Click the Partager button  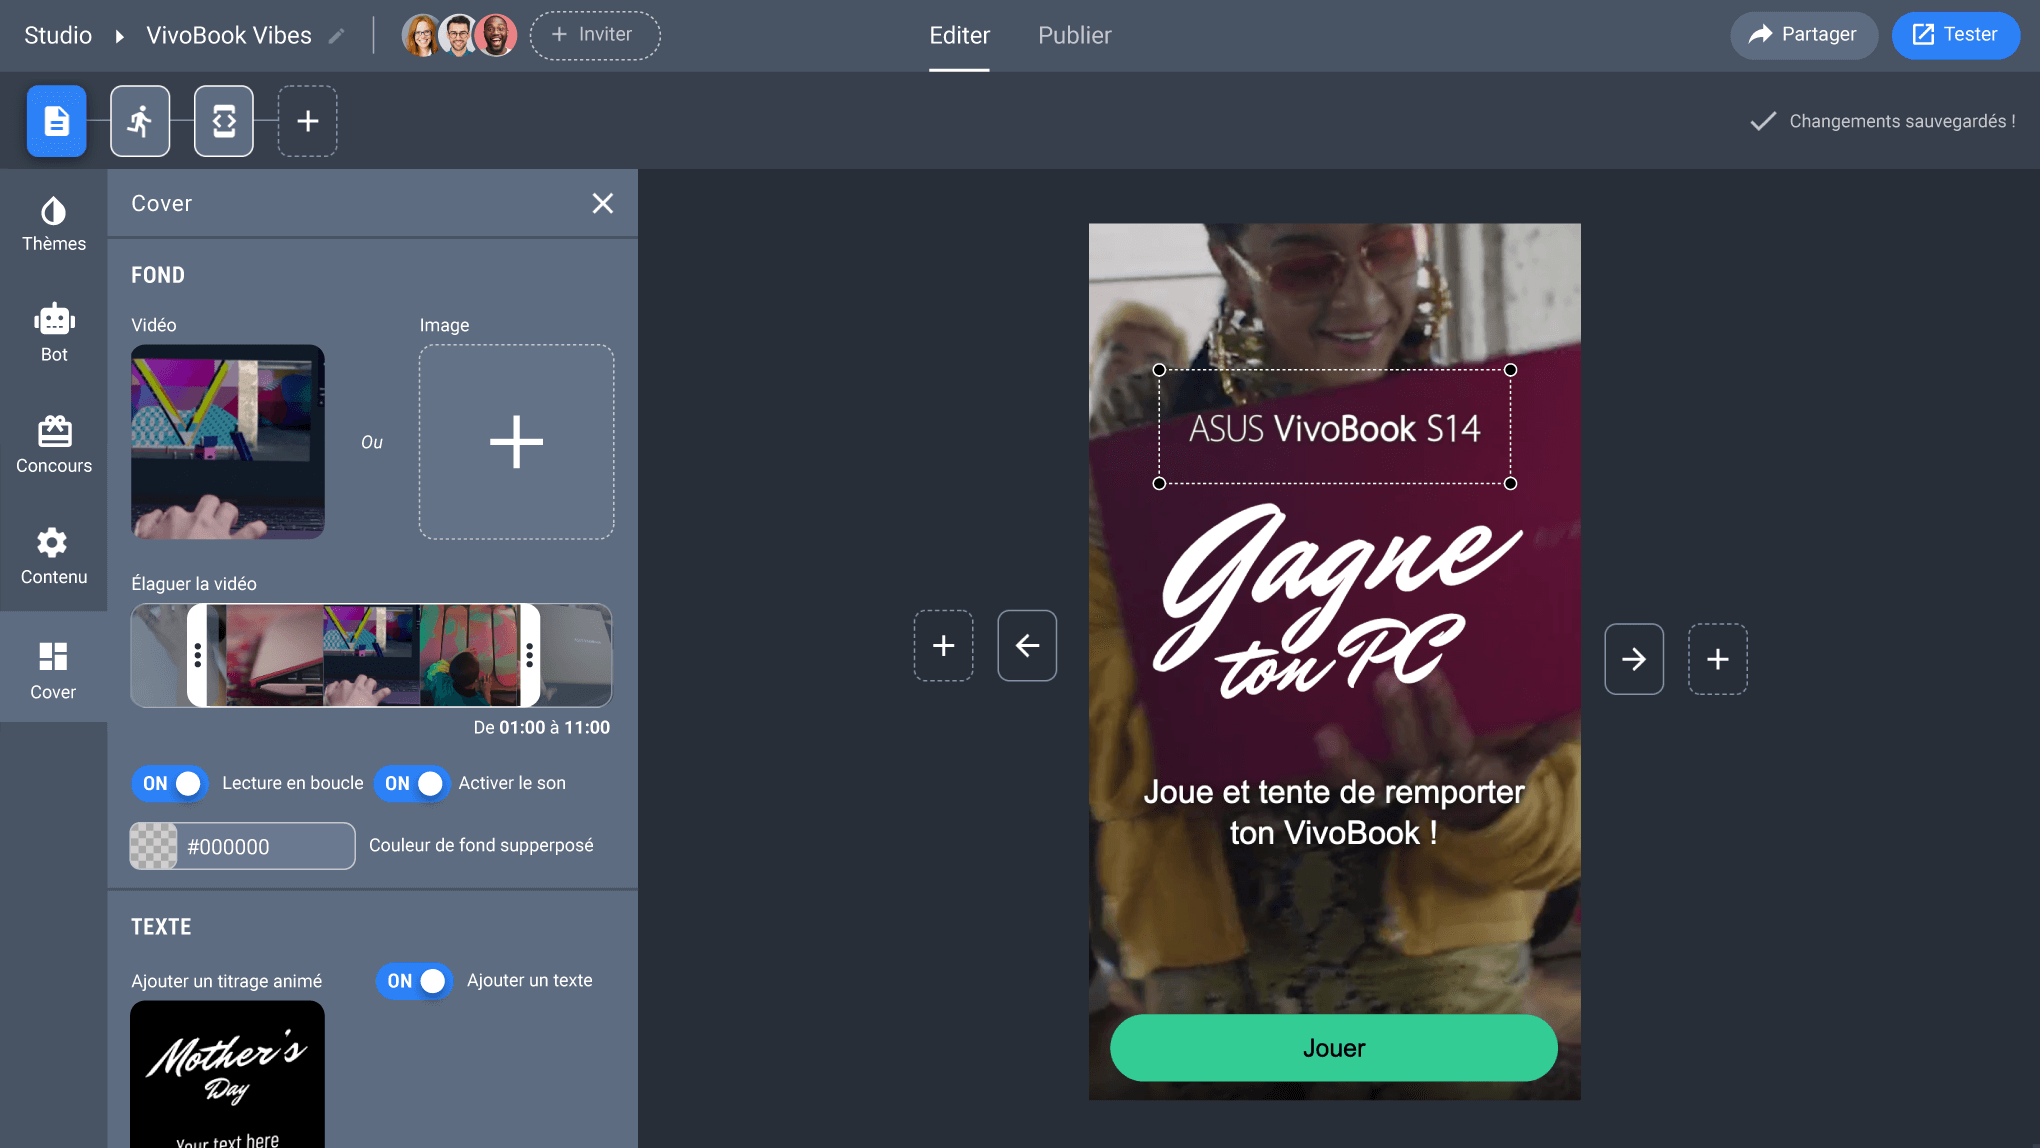pos(1803,35)
